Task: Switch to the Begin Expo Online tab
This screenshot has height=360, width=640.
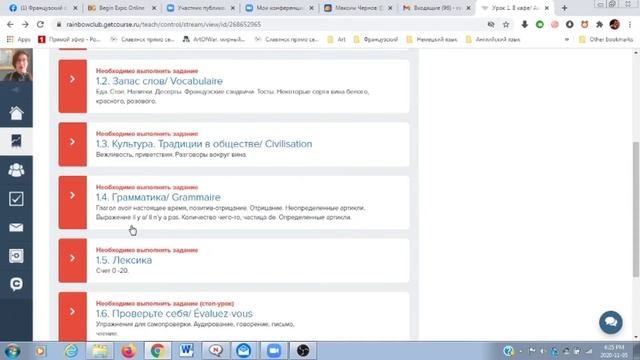Action: tap(122, 8)
